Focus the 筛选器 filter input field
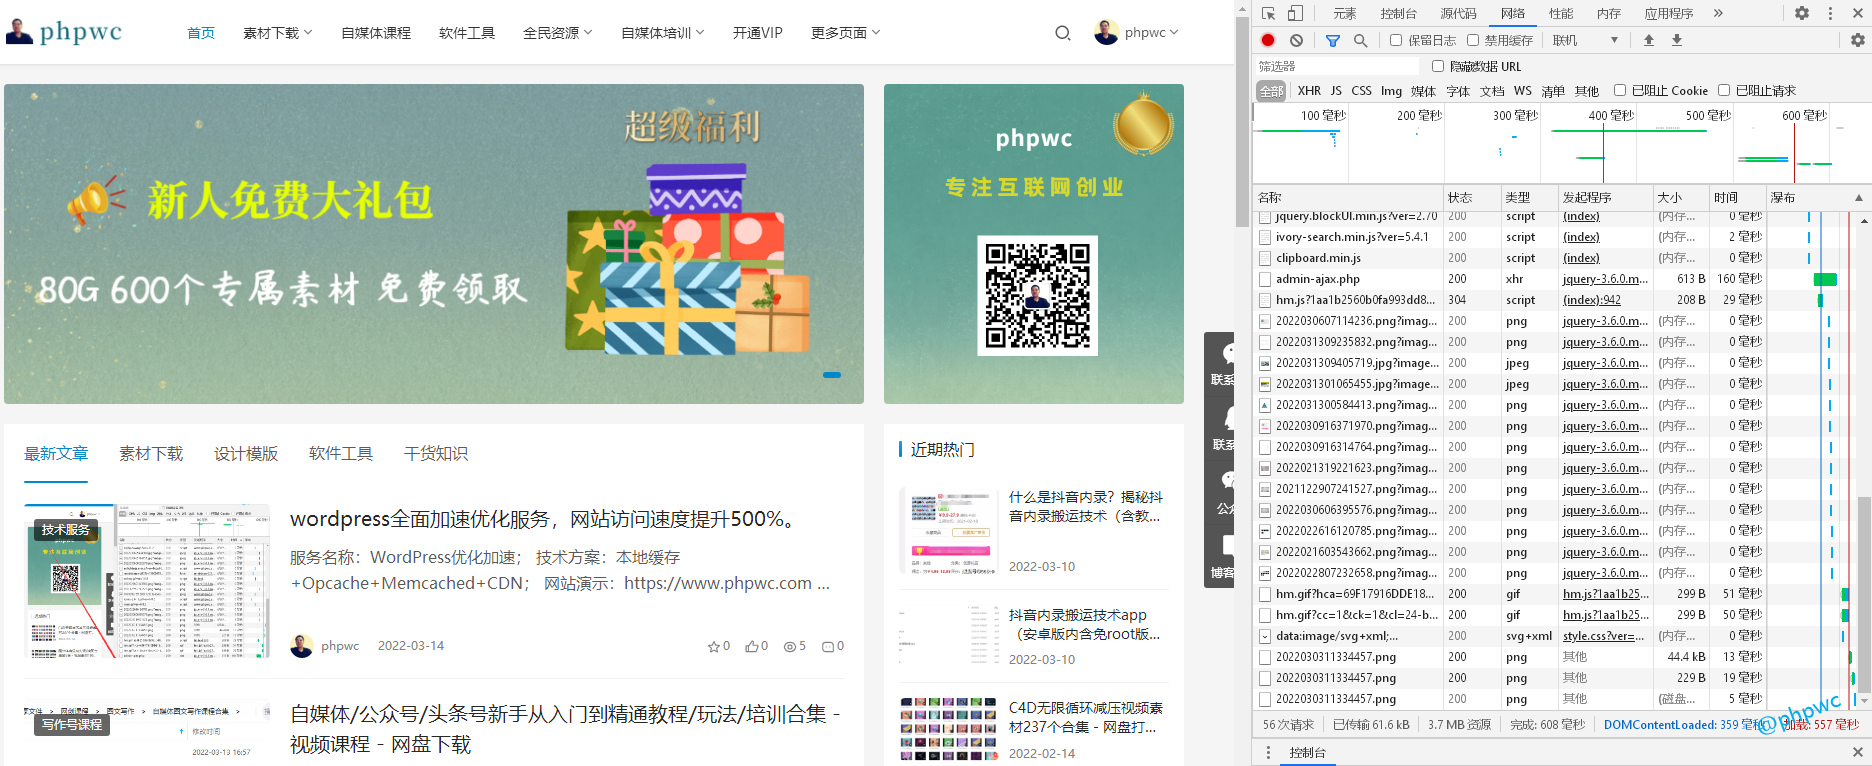Viewport: 1872px width, 766px height. (1337, 66)
